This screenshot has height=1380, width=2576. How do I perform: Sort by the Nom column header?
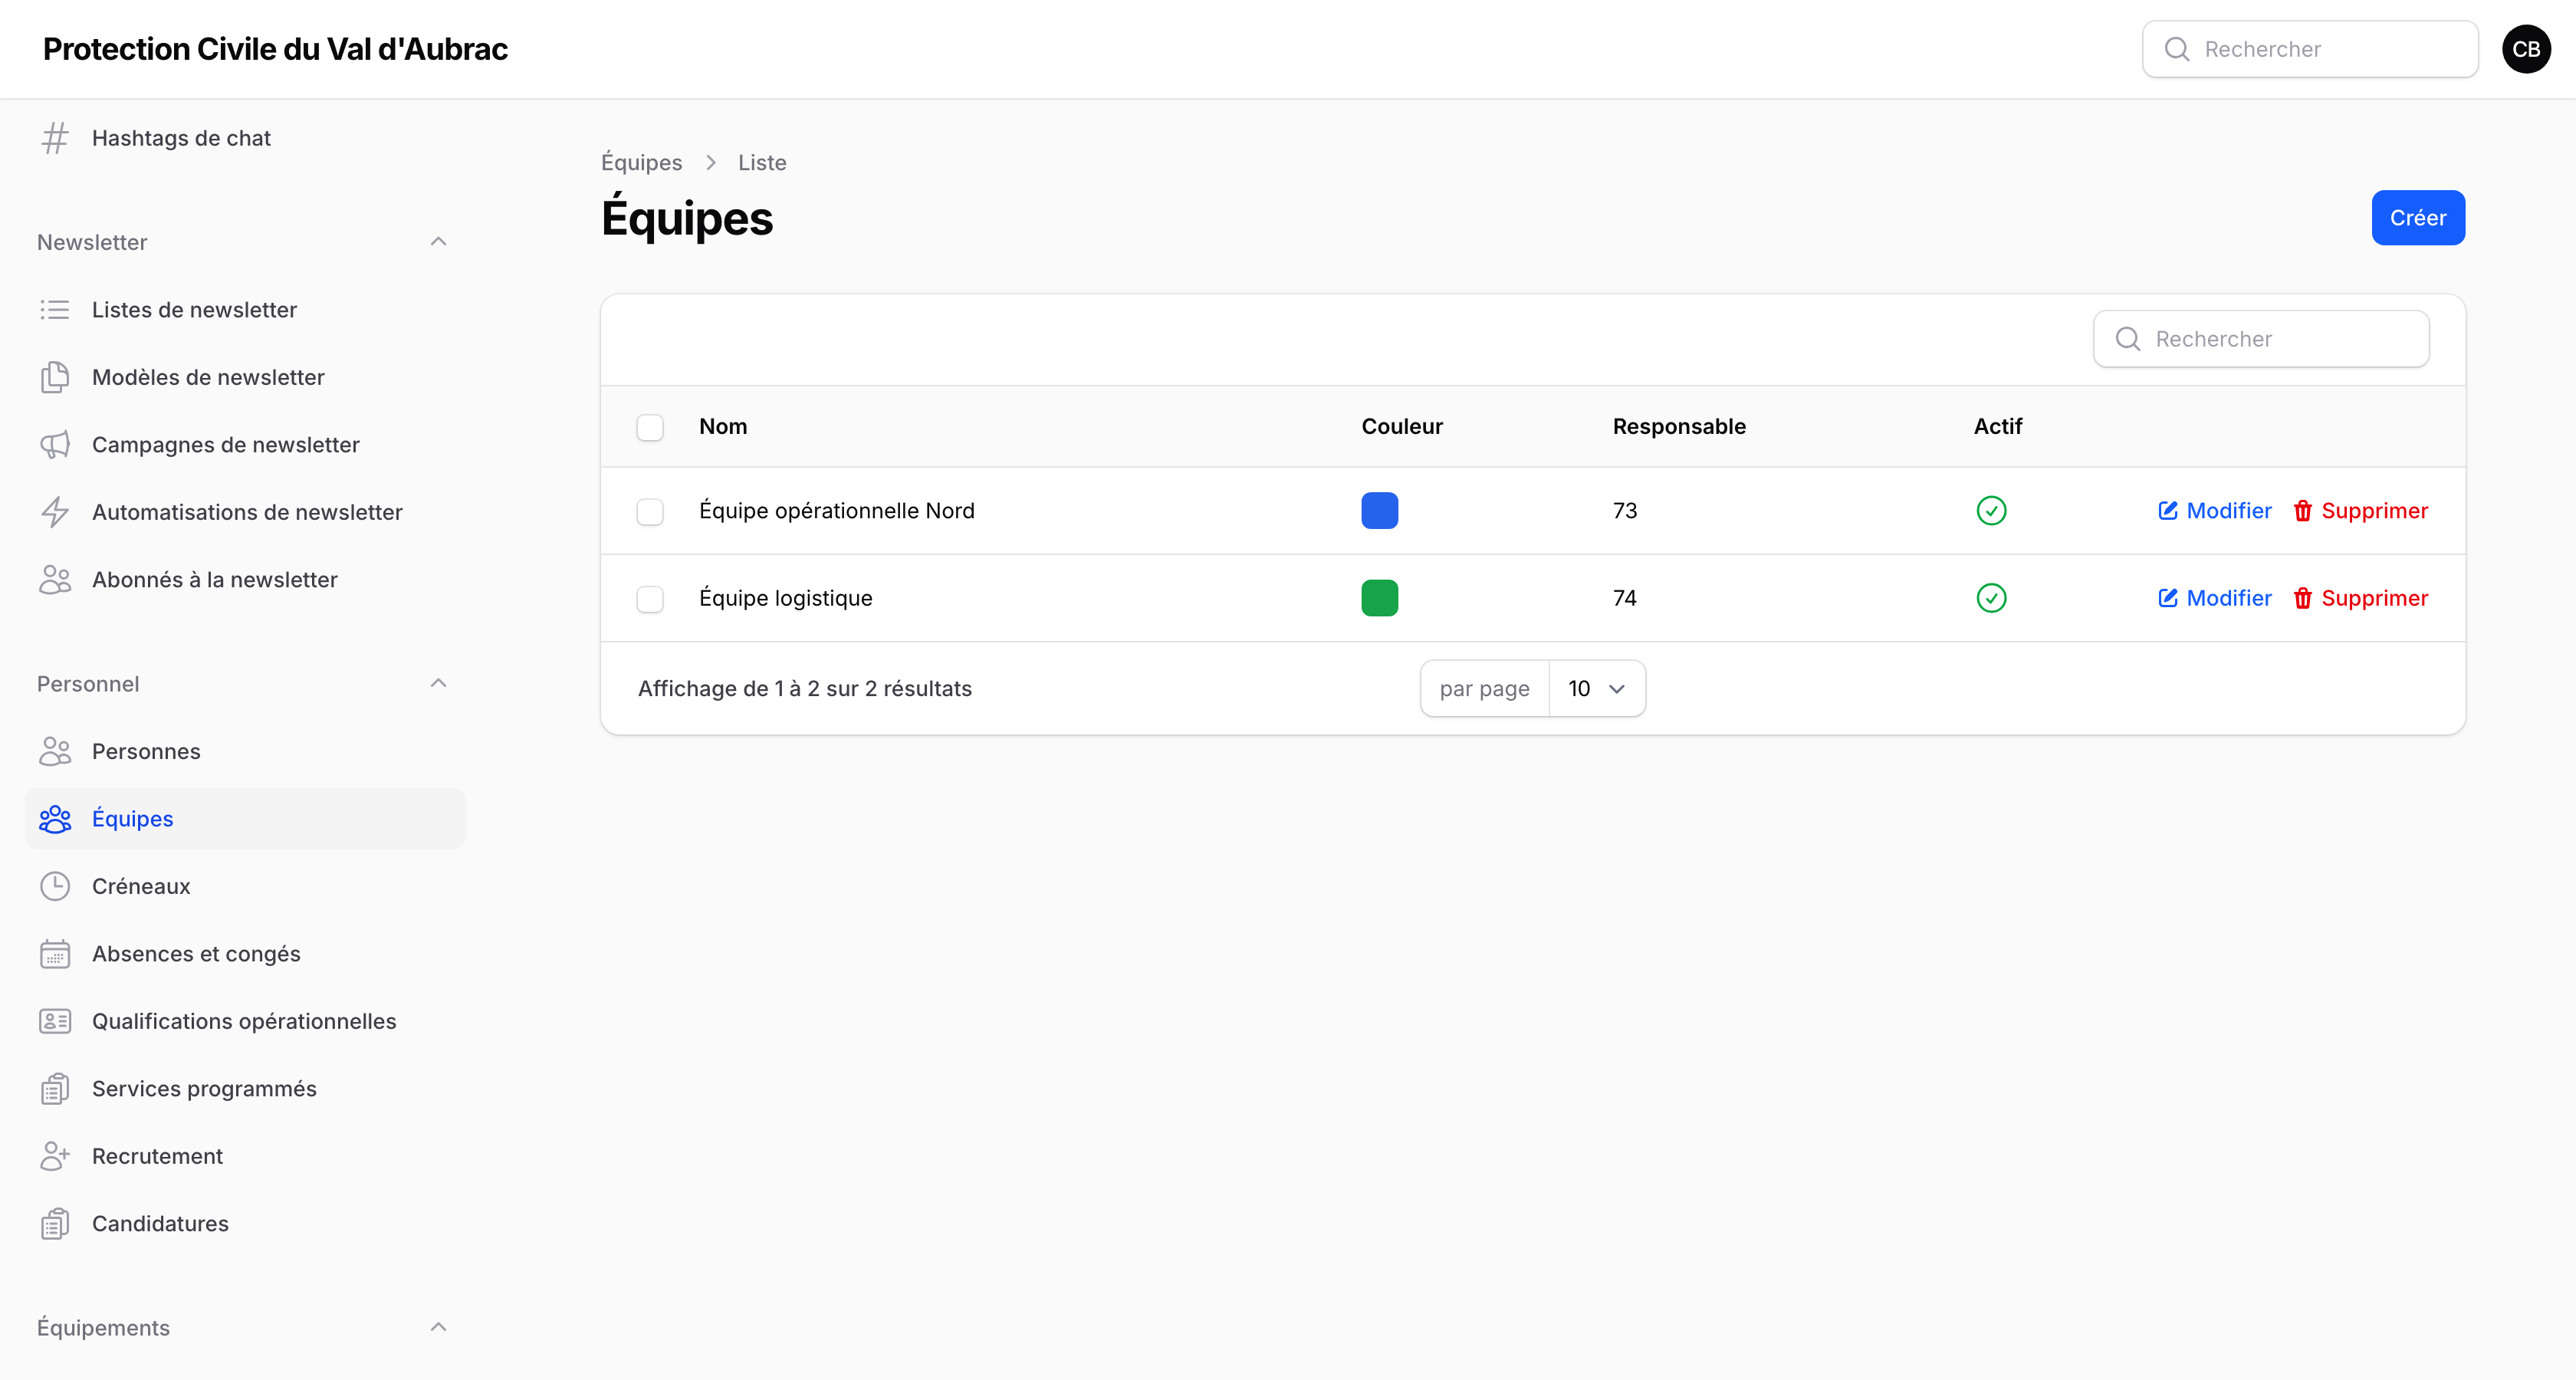[723, 427]
